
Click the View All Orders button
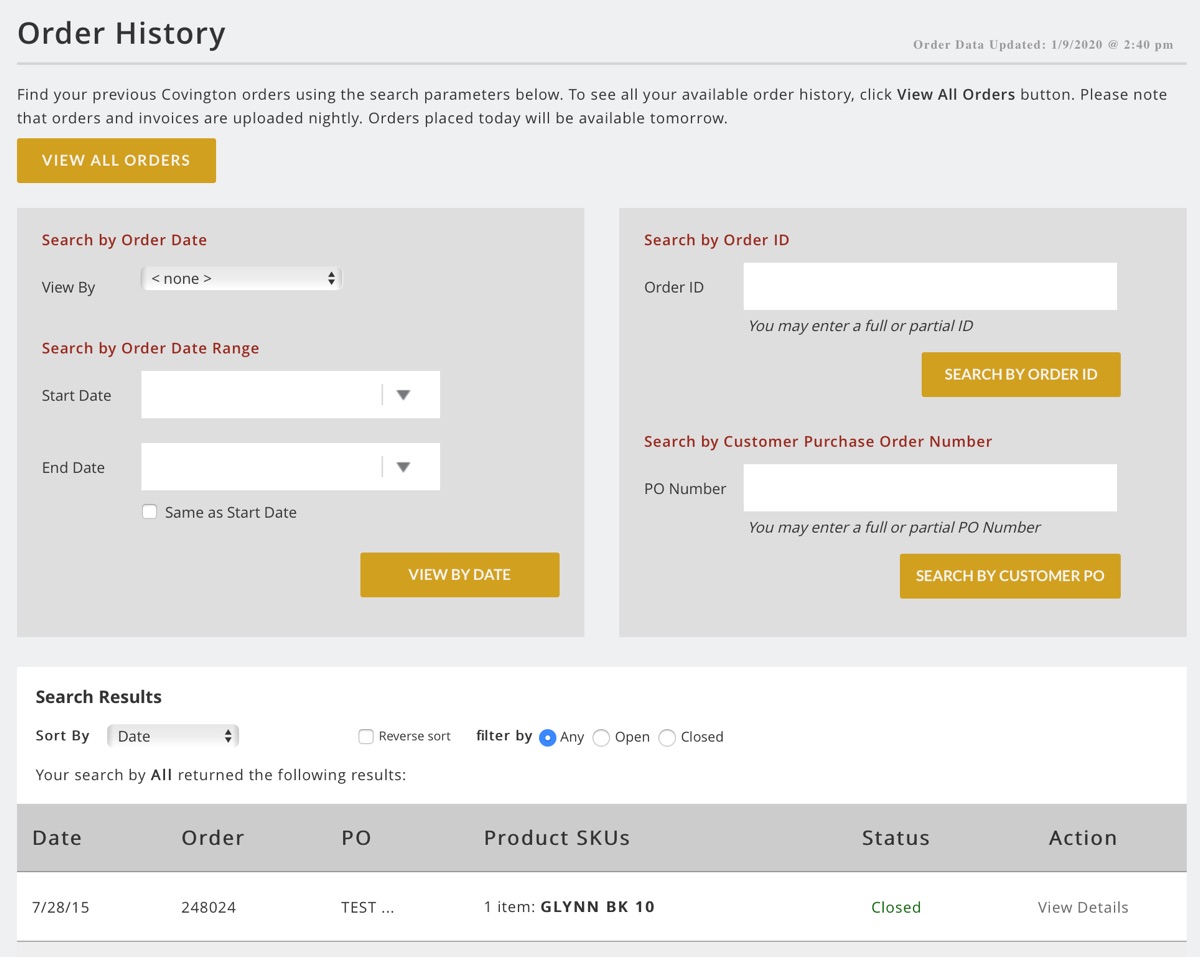pos(116,160)
